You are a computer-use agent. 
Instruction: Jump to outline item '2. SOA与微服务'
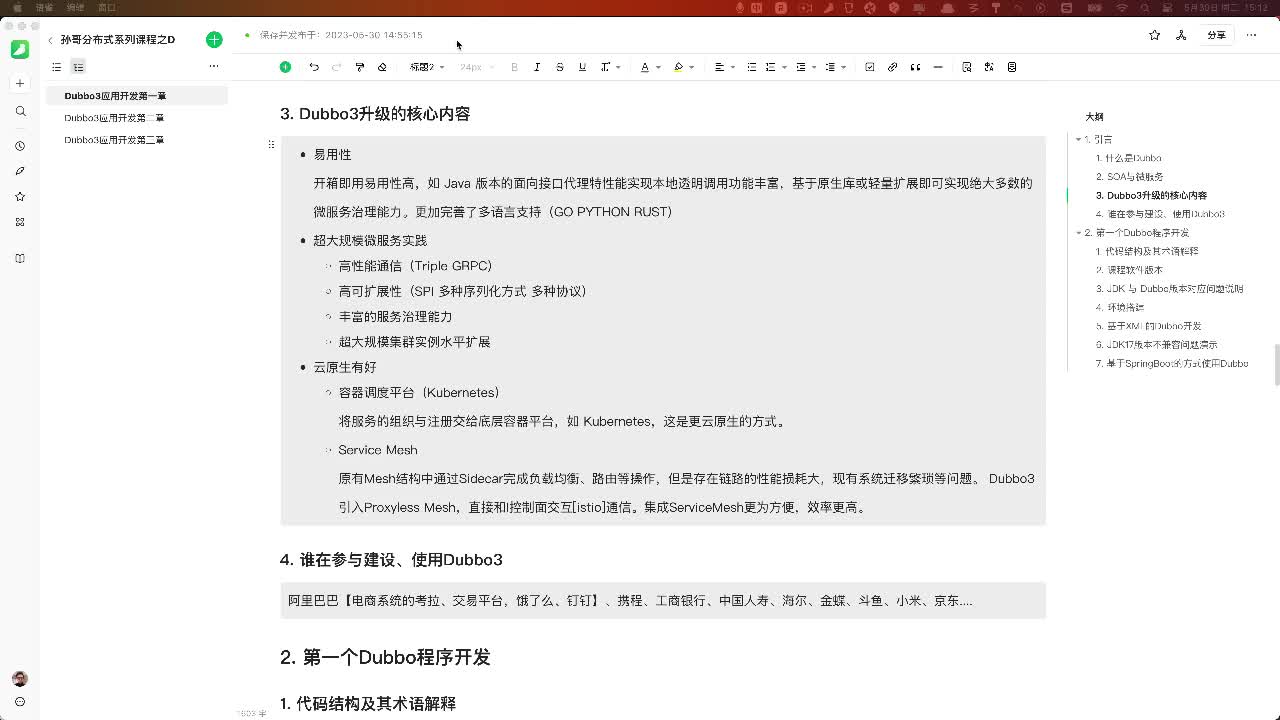coord(1129,177)
